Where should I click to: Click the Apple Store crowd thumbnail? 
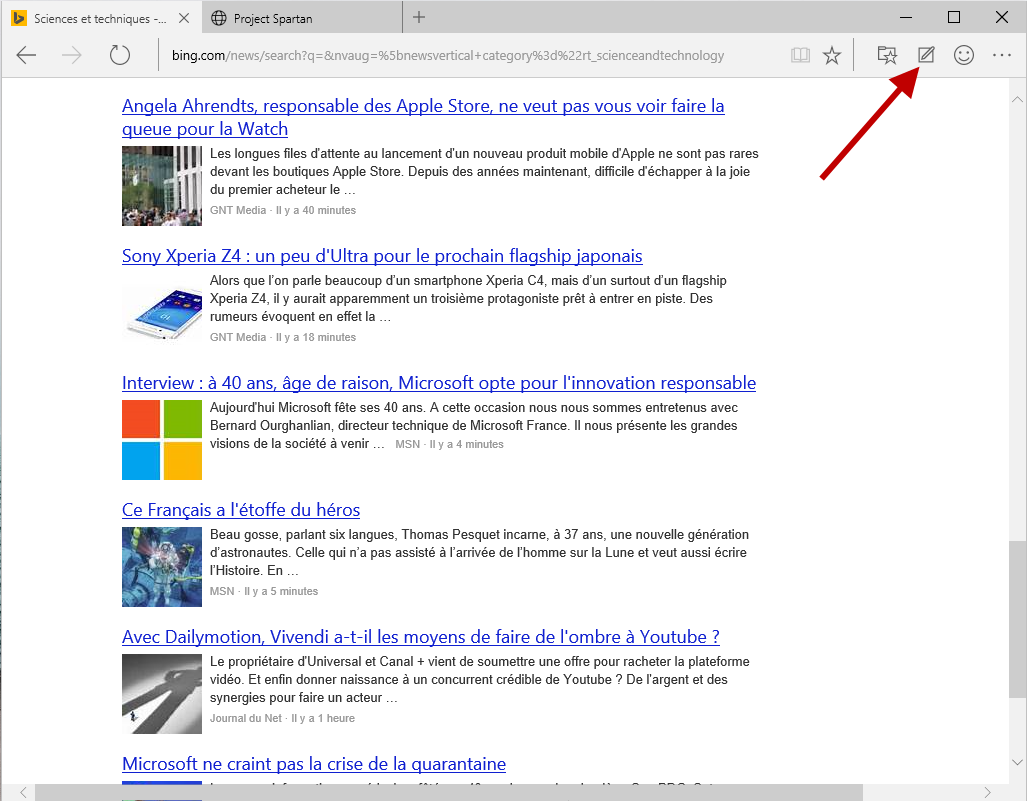click(x=162, y=186)
